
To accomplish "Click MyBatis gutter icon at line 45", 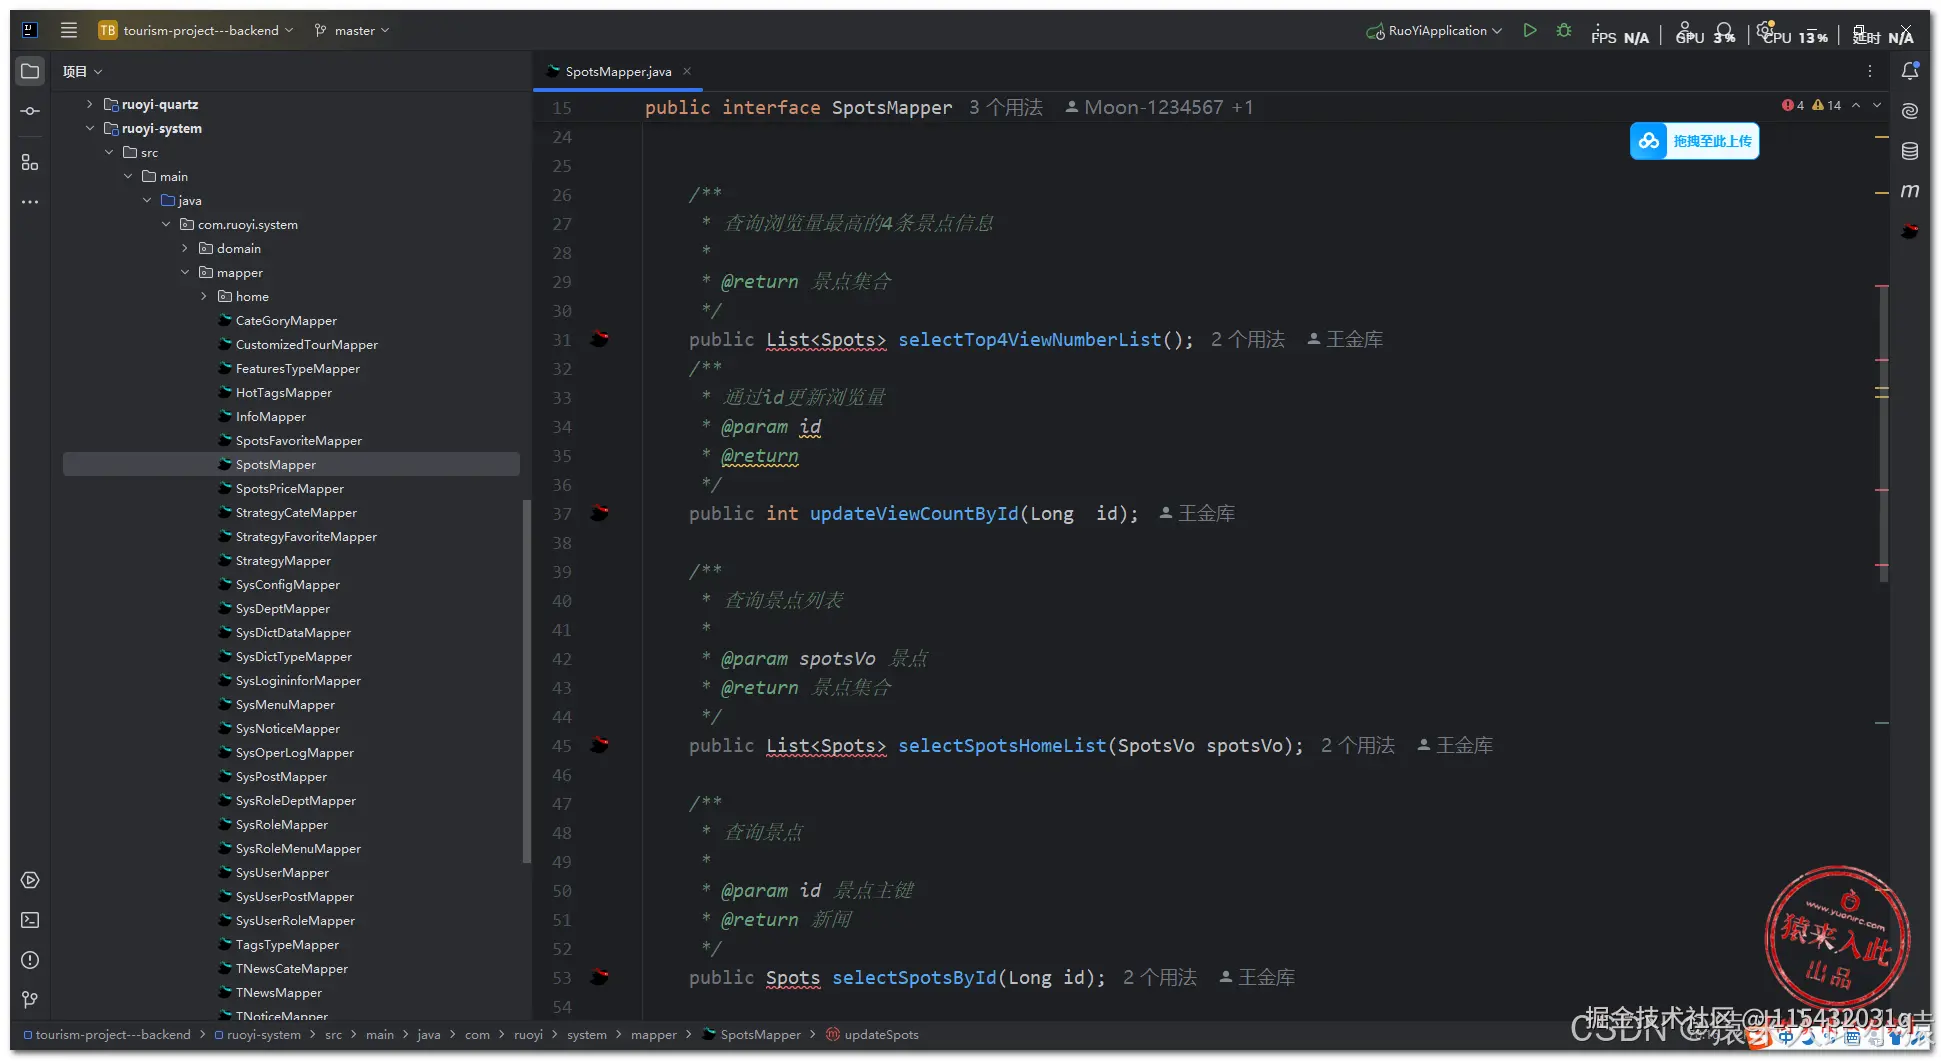I will pyautogui.click(x=600, y=745).
